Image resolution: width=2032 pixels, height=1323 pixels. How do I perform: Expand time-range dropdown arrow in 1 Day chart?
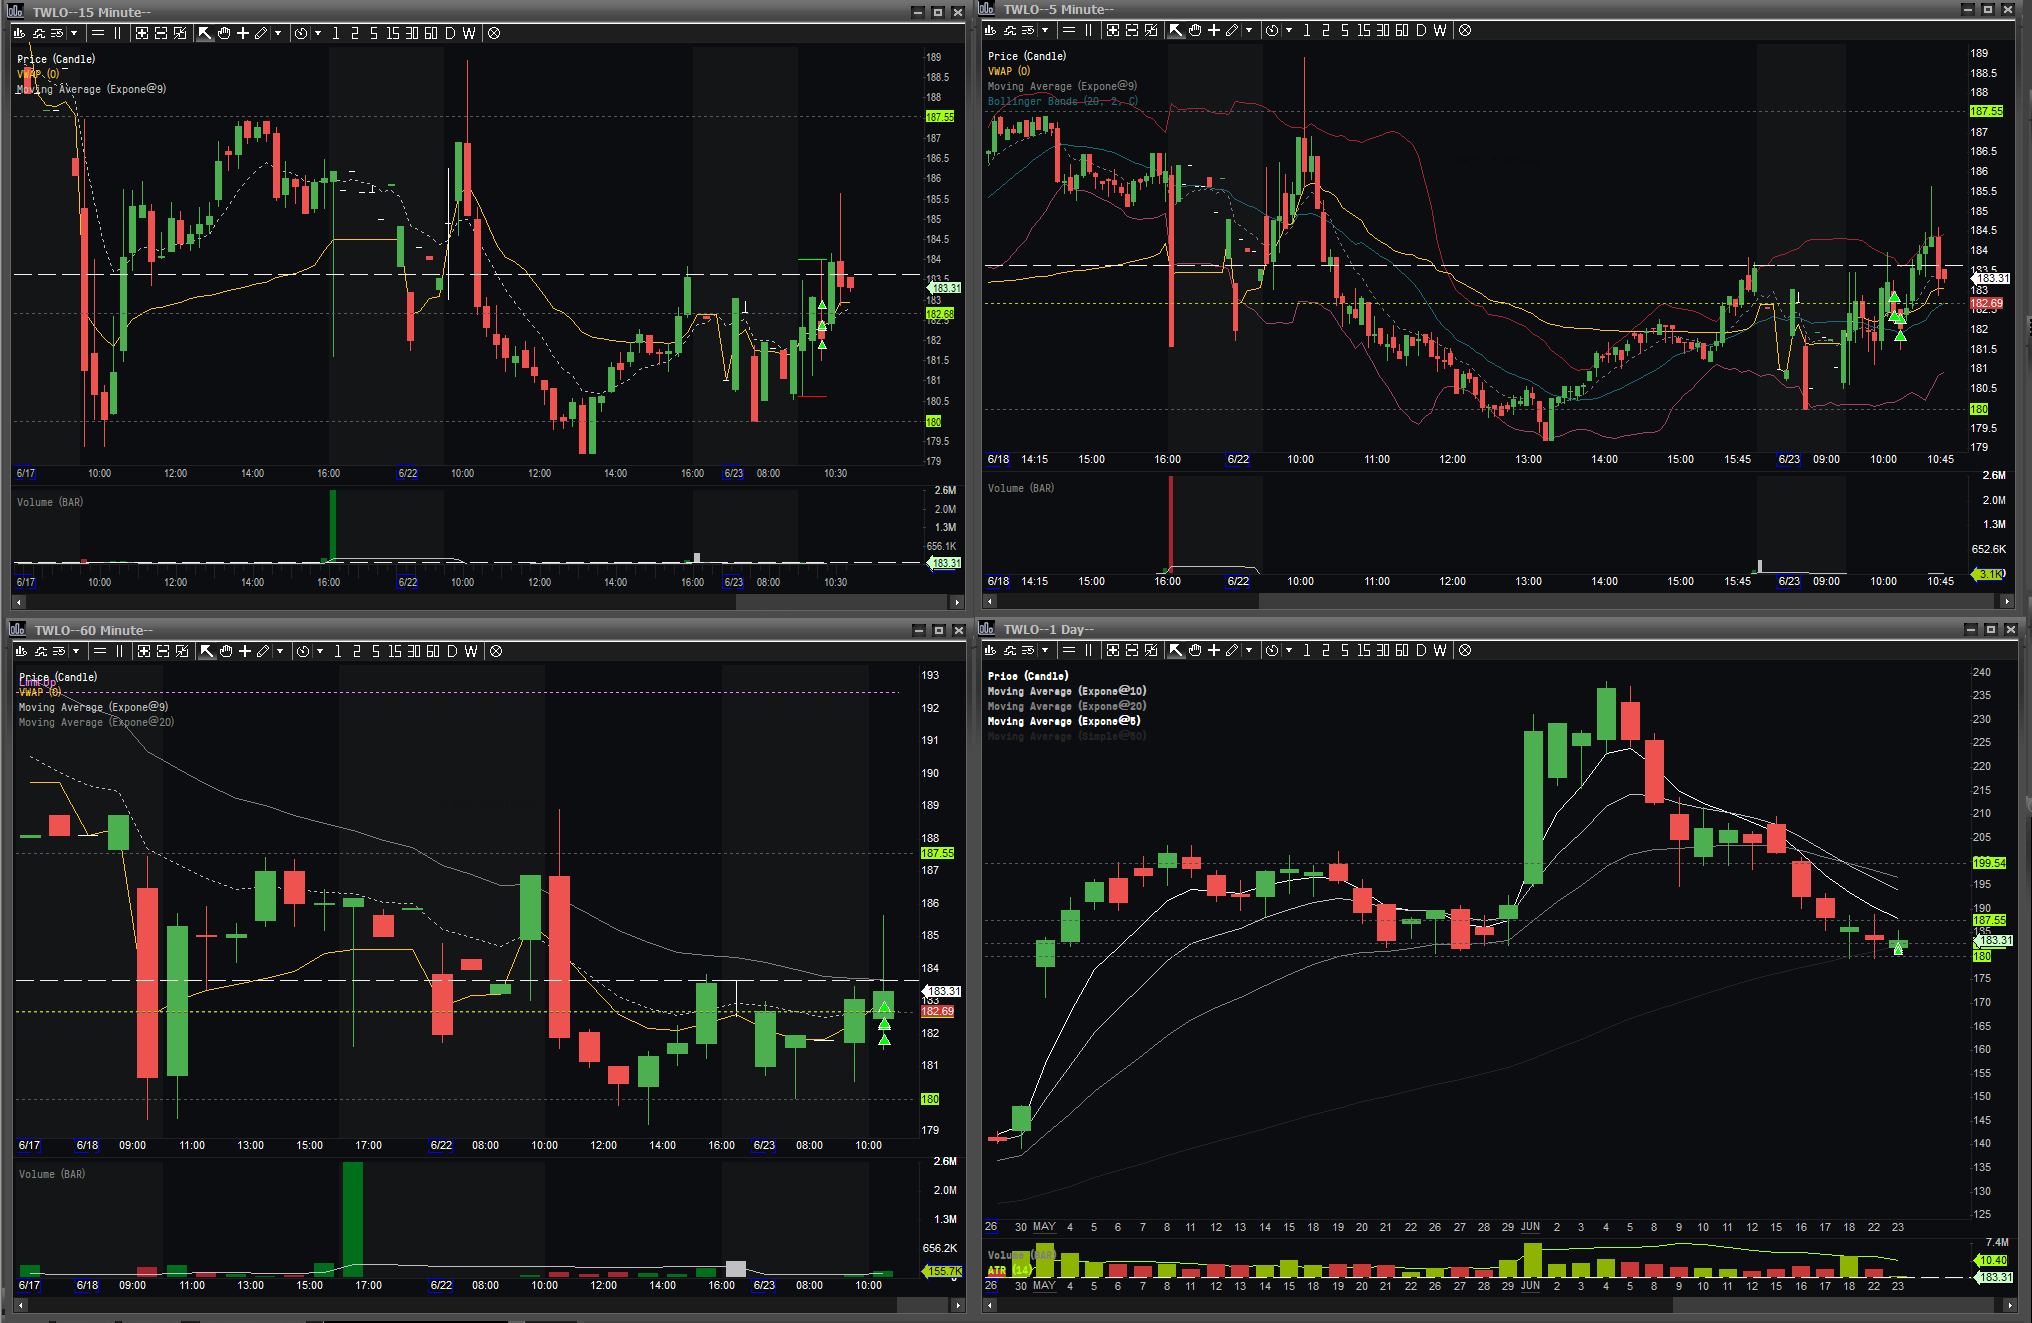point(1289,650)
